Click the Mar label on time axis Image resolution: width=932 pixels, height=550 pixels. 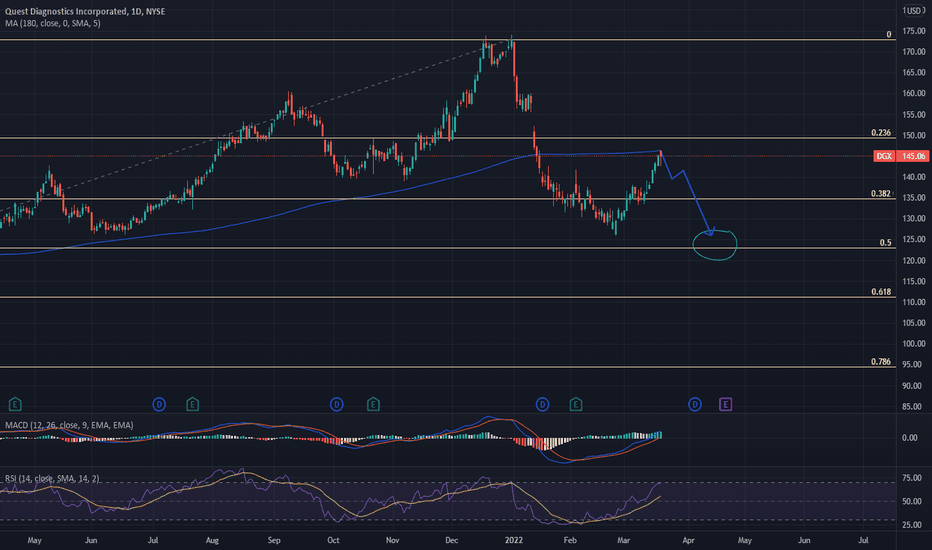pos(624,540)
